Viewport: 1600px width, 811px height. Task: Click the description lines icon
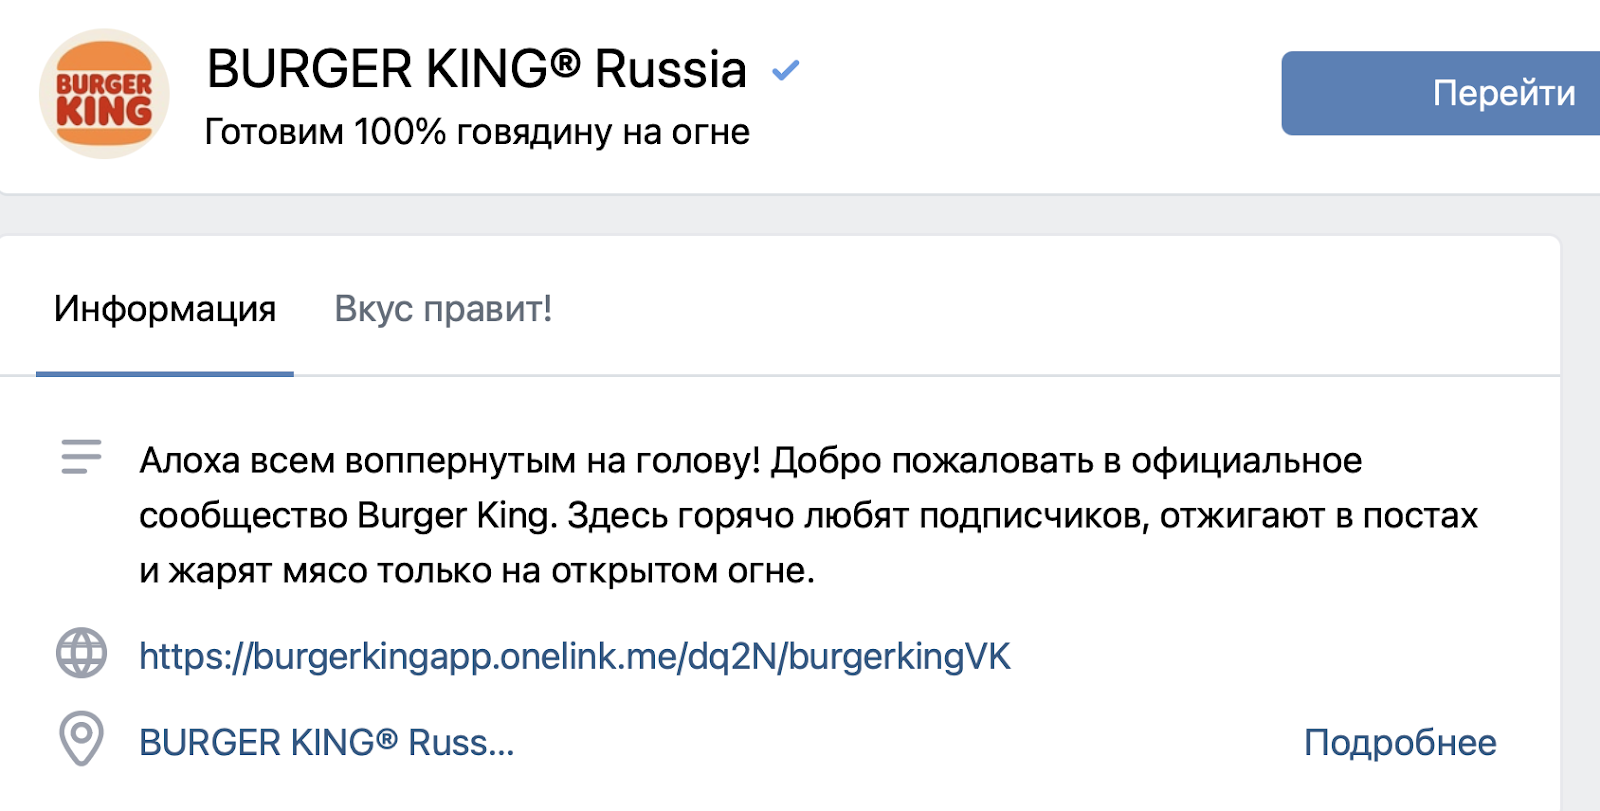pyautogui.click(x=81, y=457)
